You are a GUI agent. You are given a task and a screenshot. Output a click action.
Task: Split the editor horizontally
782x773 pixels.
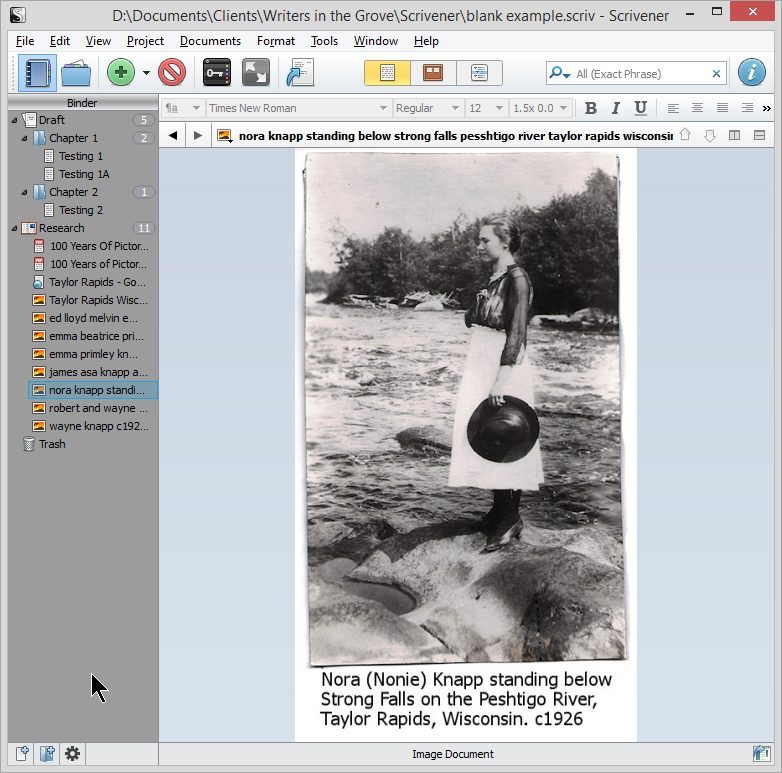click(x=760, y=135)
